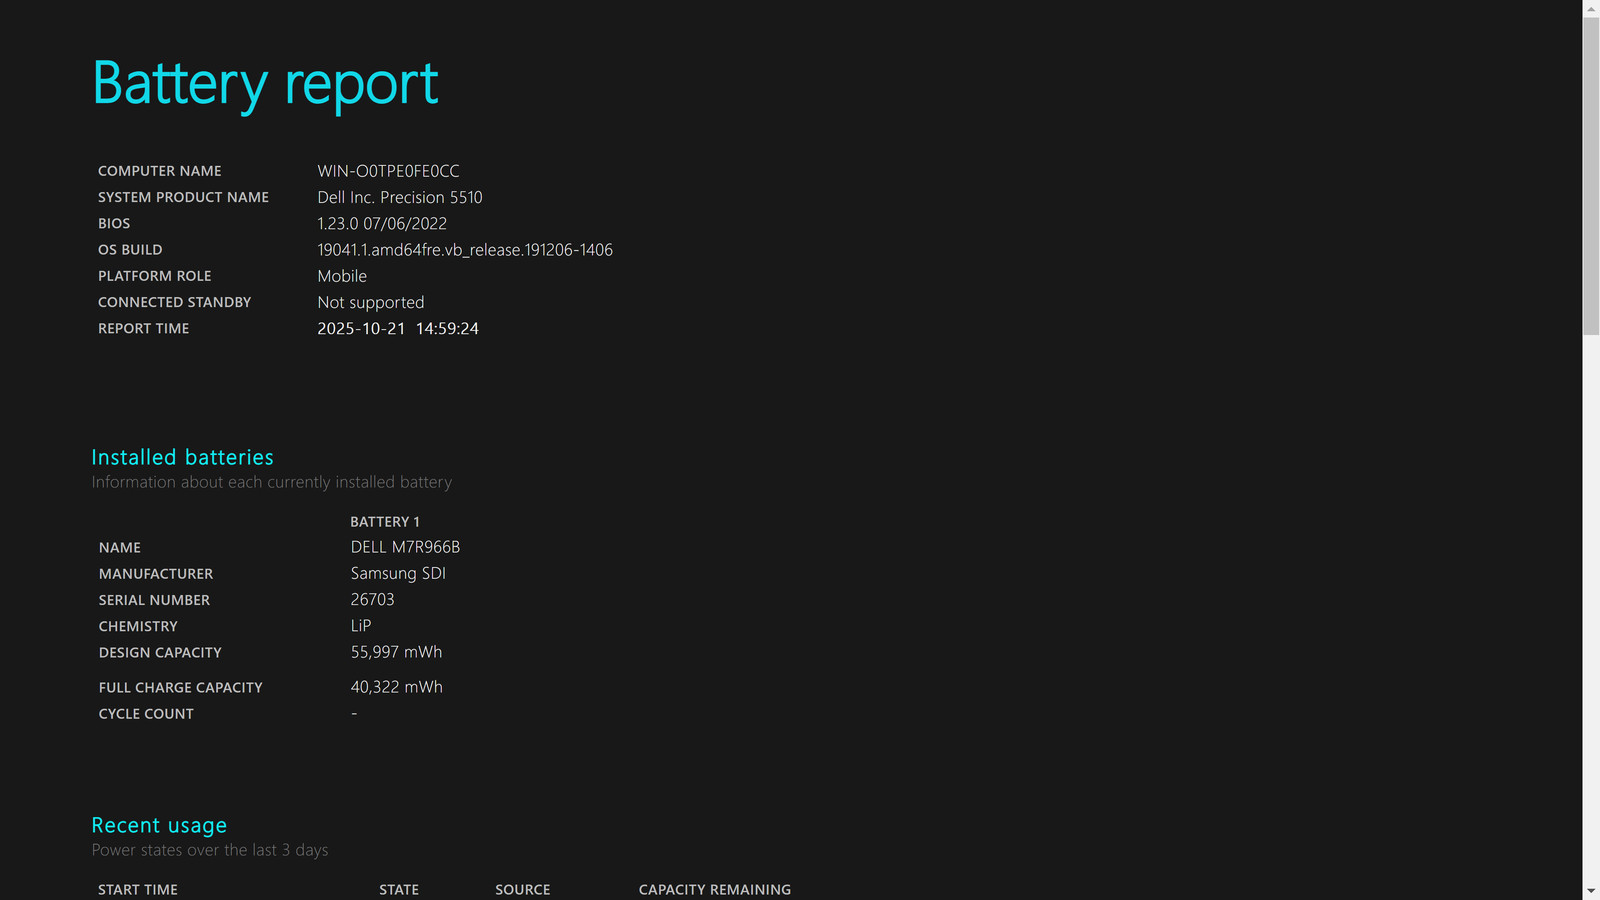
Task: Click the scrollbar down arrow
Action: [x=1591, y=891]
